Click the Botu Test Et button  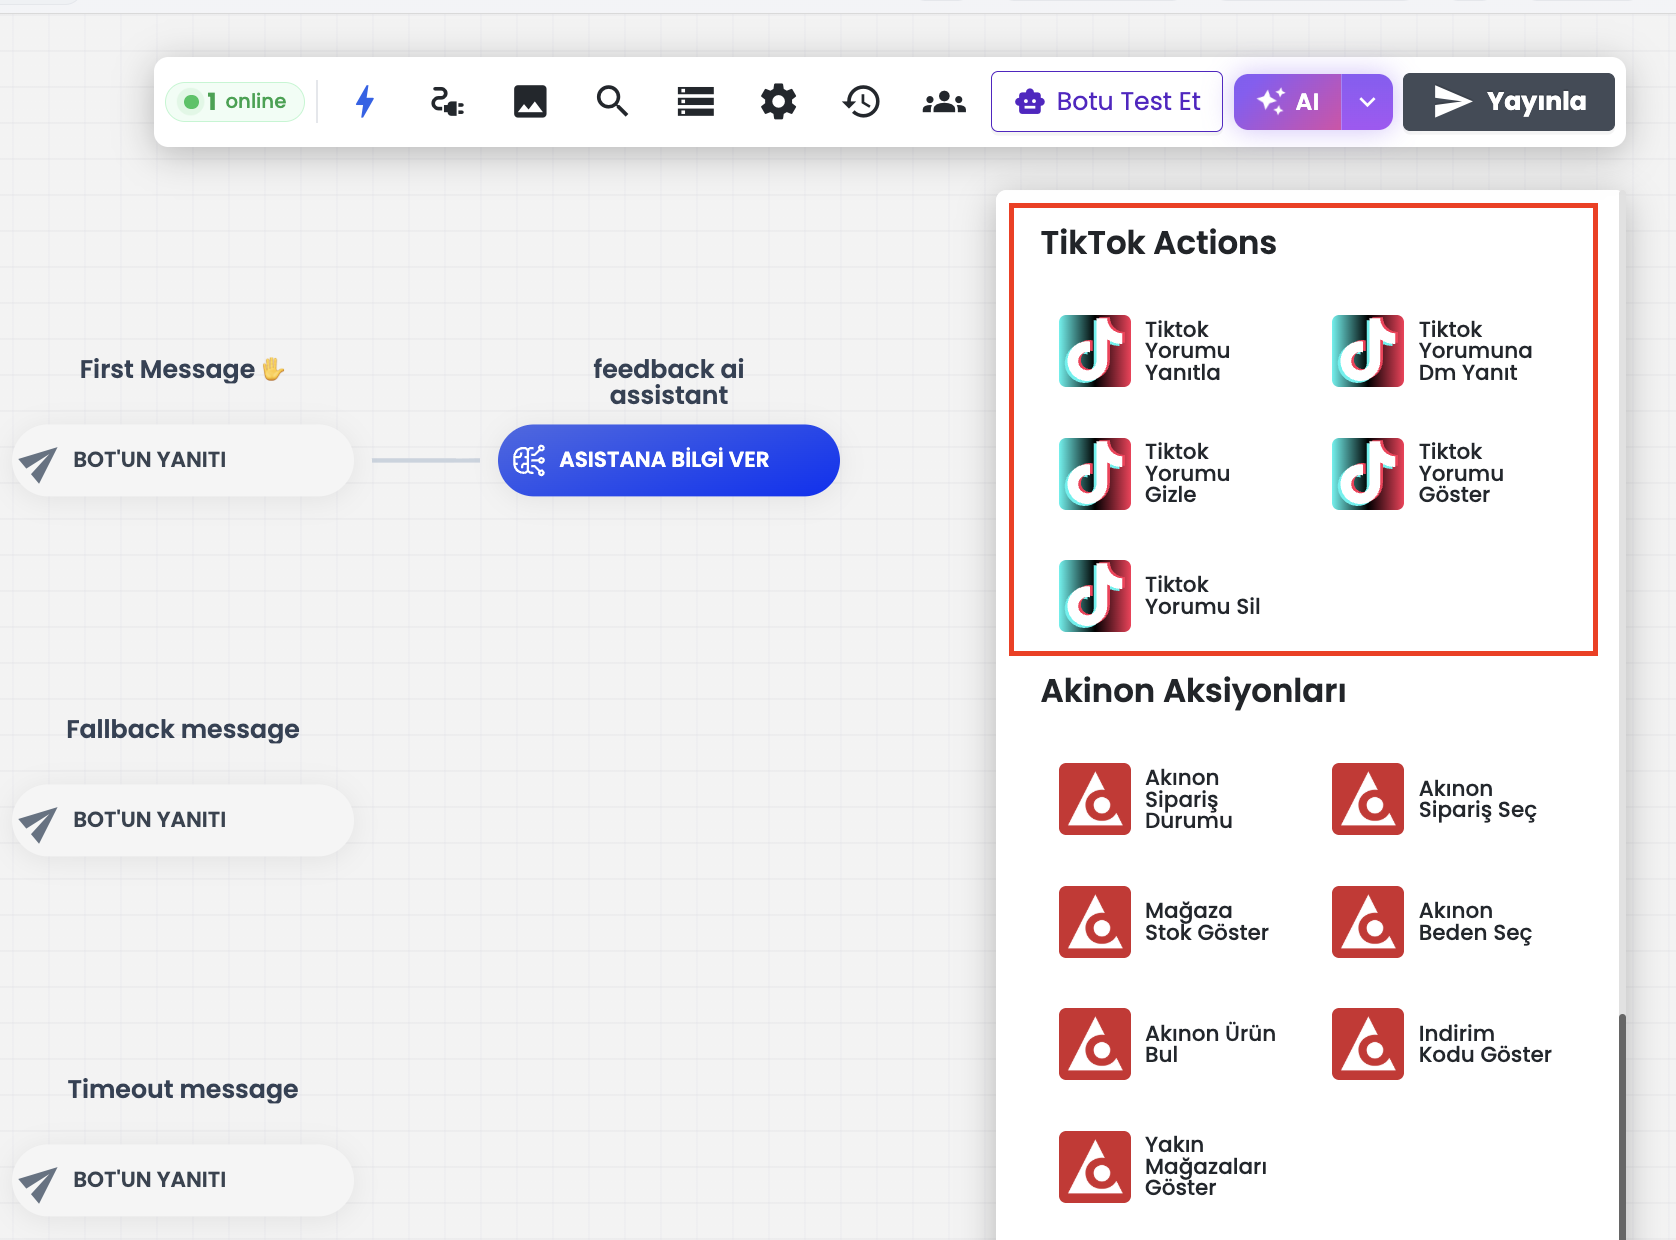[1107, 101]
